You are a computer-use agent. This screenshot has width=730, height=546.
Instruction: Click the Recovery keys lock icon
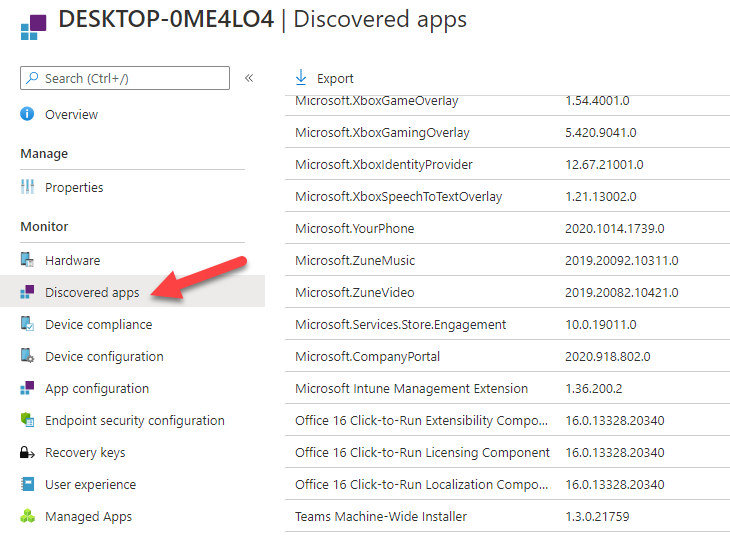click(27, 452)
